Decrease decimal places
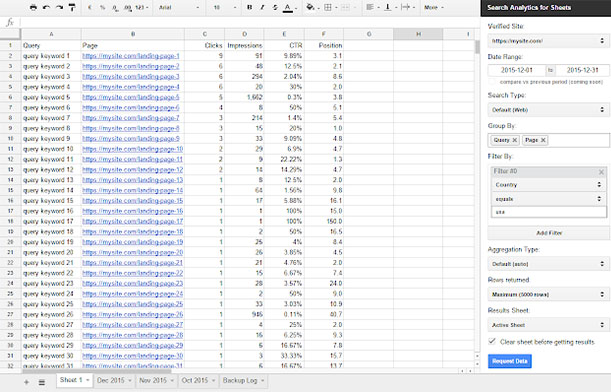The image size is (611, 392). [x=115, y=7]
